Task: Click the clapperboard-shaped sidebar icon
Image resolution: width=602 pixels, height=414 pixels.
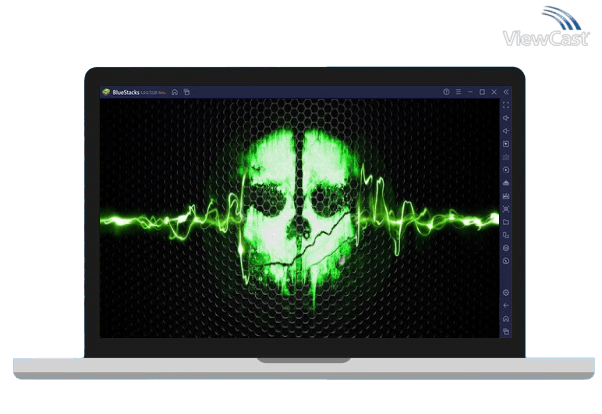Action: (x=506, y=196)
